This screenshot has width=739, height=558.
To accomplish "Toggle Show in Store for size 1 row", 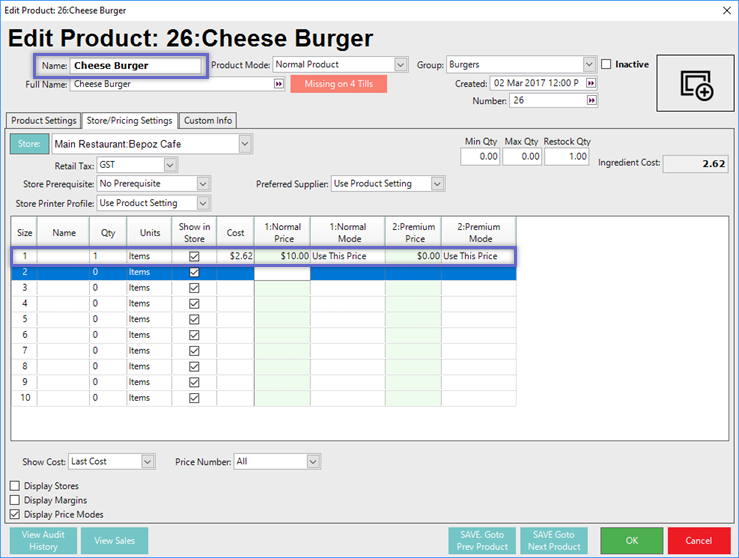I will pos(194,256).
